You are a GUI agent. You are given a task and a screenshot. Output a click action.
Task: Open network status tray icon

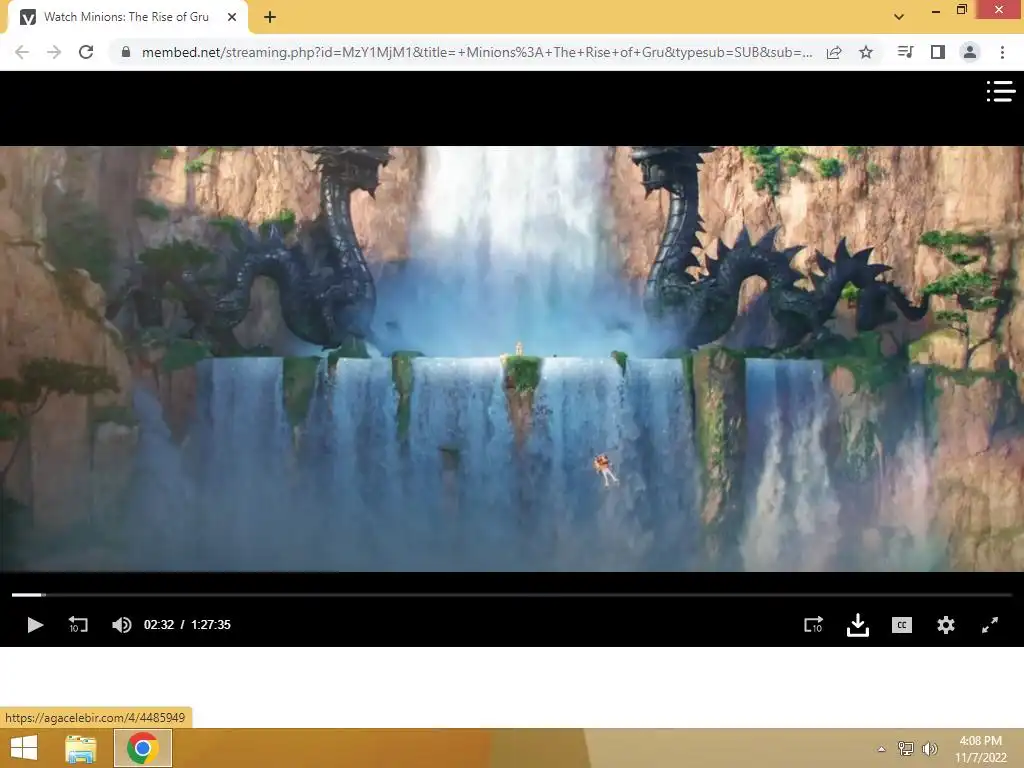(906, 748)
